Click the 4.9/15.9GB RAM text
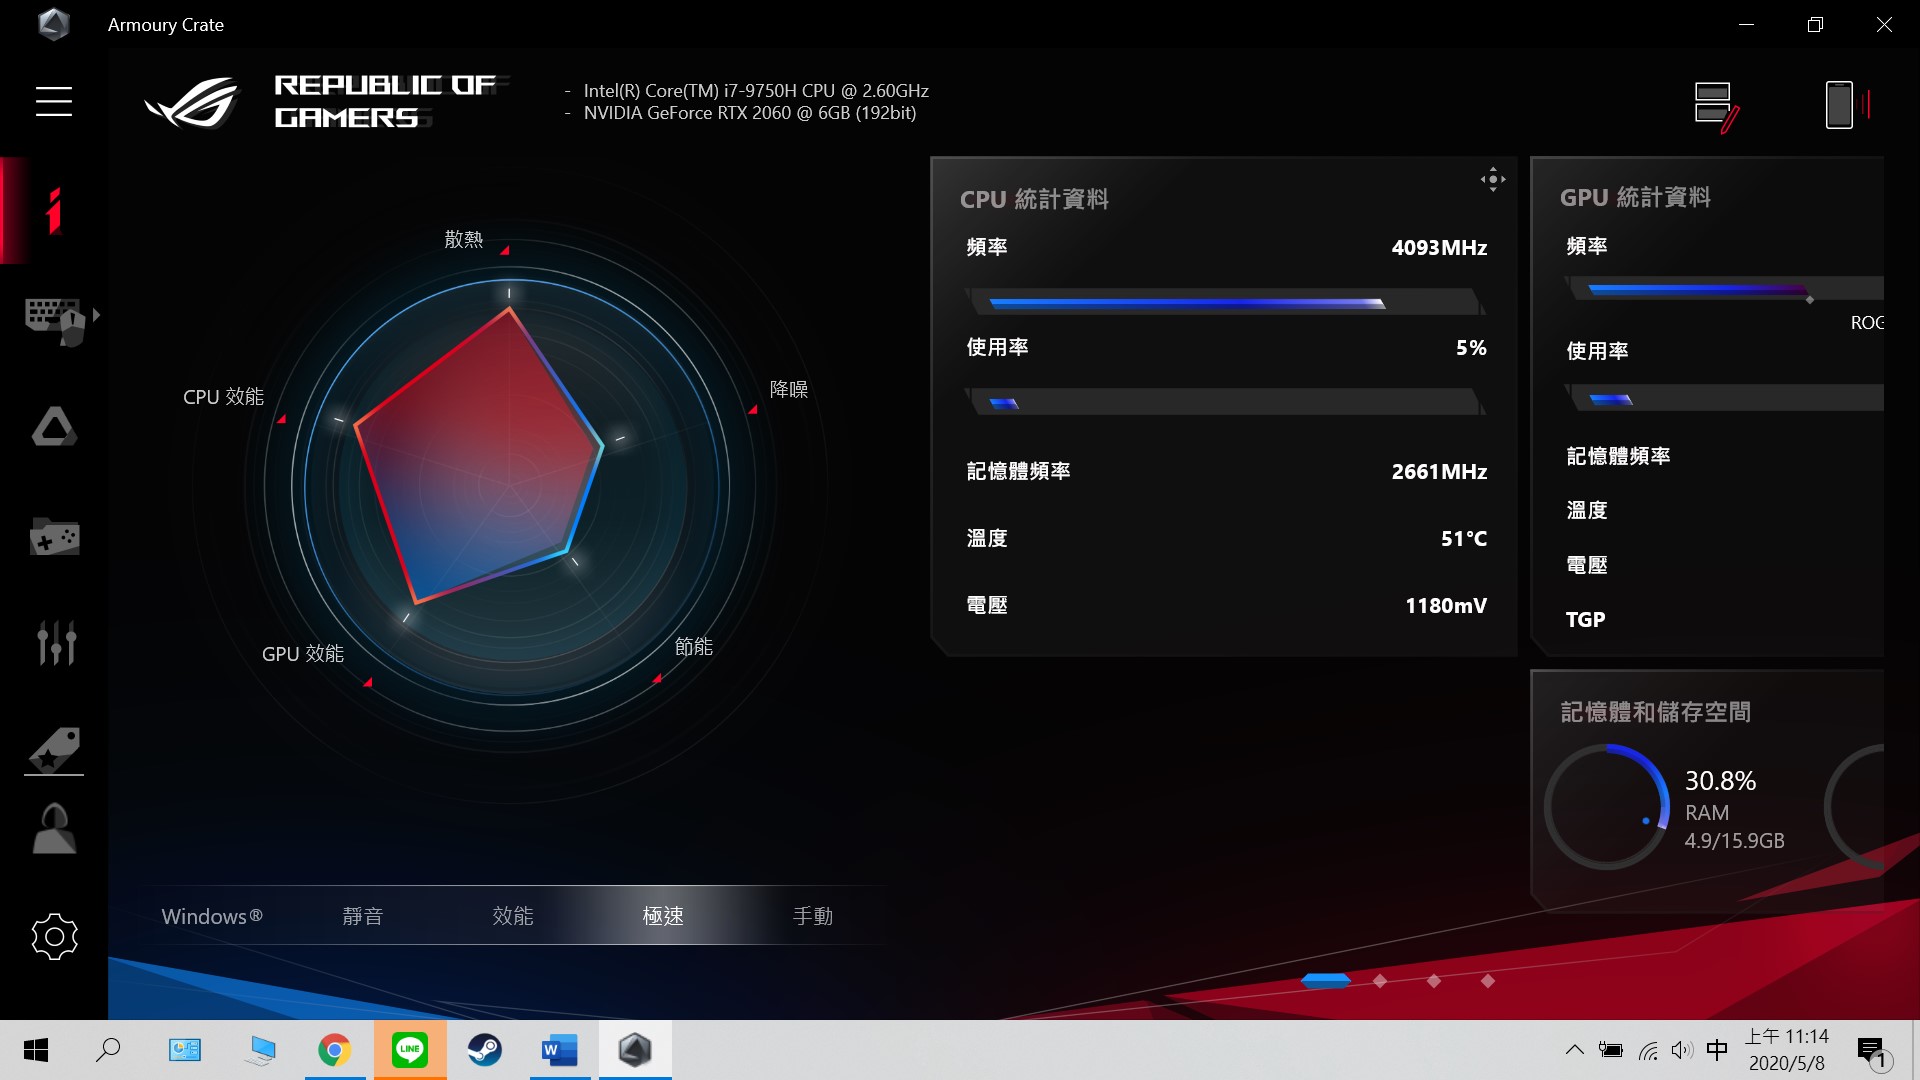1920x1080 pixels. tap(1734, 841)
